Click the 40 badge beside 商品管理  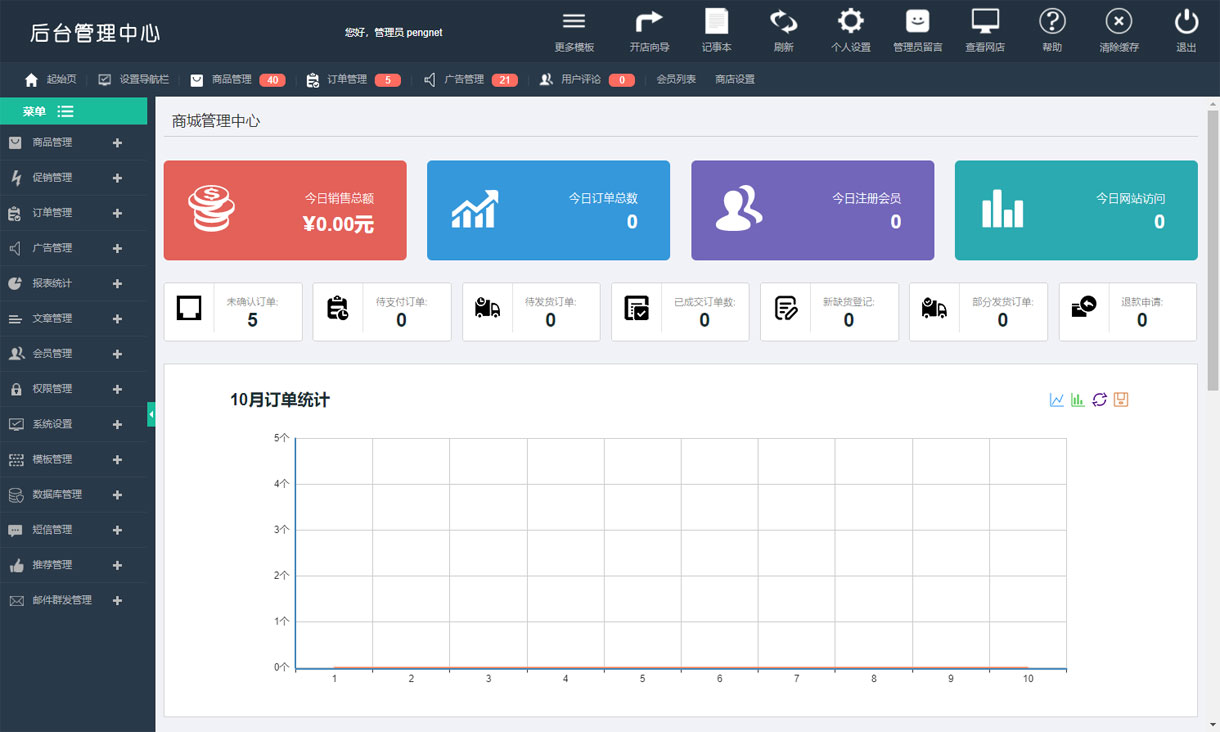(272, 80)
